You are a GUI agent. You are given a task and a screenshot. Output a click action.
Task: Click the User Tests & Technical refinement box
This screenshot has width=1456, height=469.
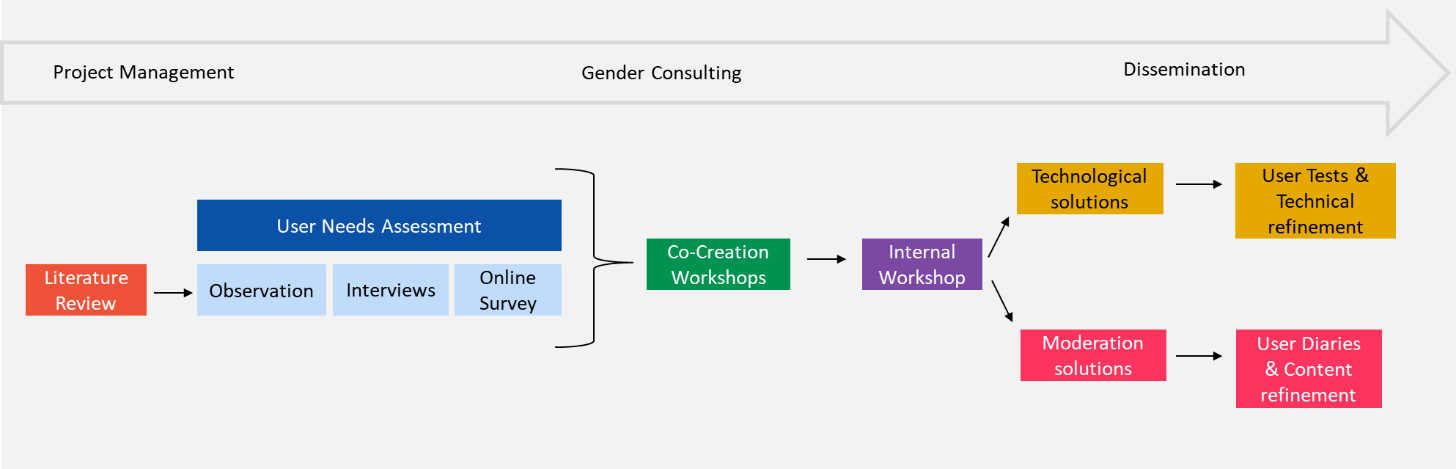pos(1315,201)
